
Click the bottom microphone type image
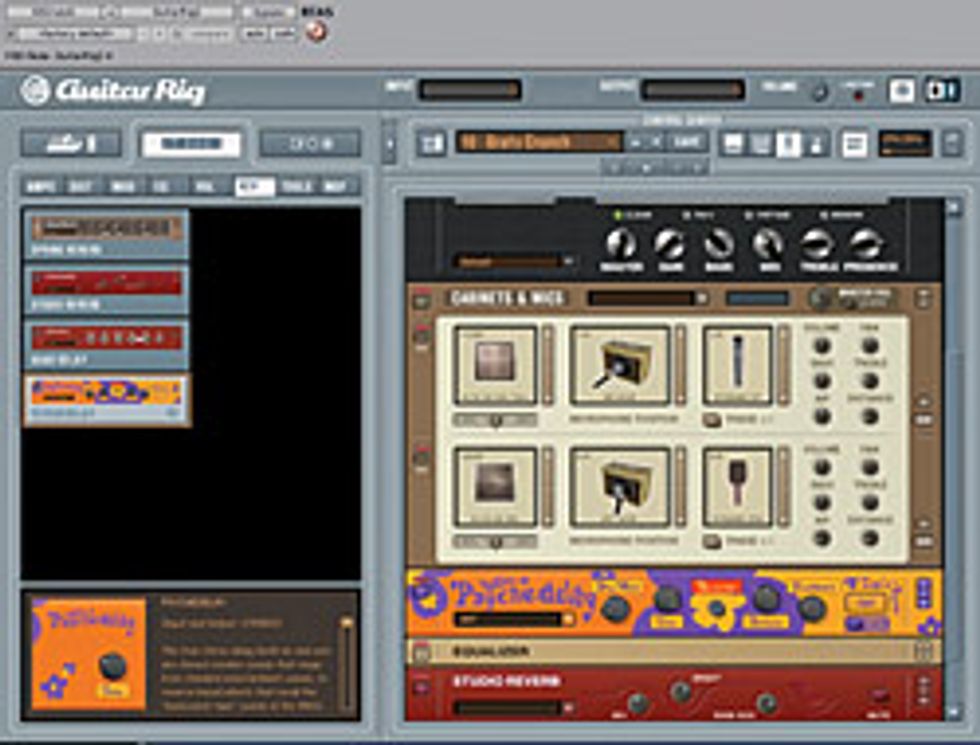[737, 487]
